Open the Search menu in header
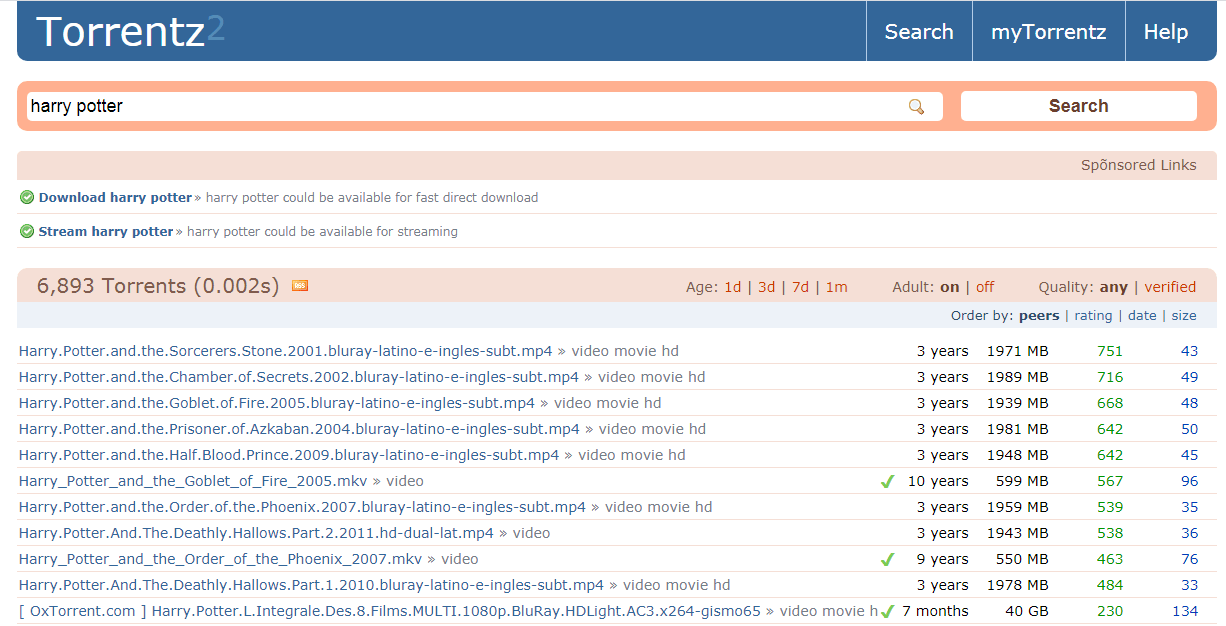The height and width of the screenshot is (626, 1226). (919, 31)
